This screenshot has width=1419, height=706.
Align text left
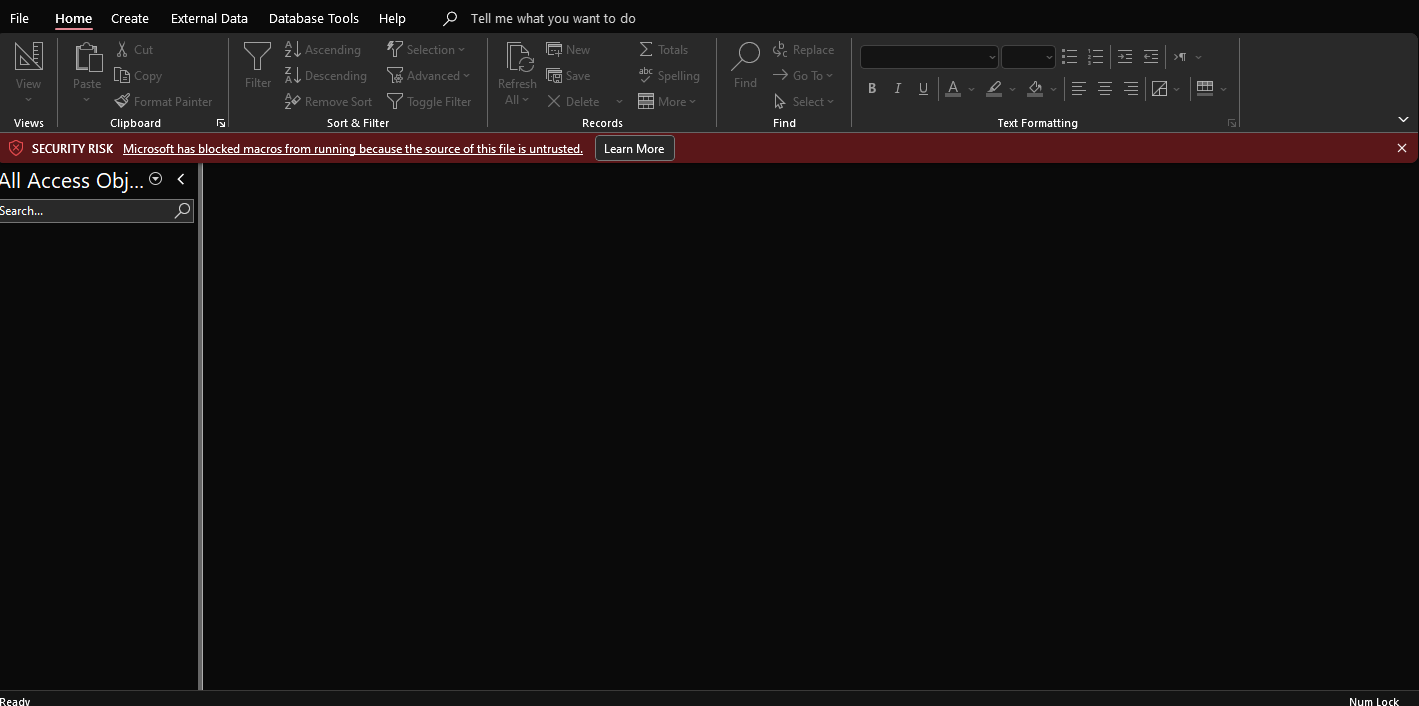pyautogui.click(x=1078, y=88)
